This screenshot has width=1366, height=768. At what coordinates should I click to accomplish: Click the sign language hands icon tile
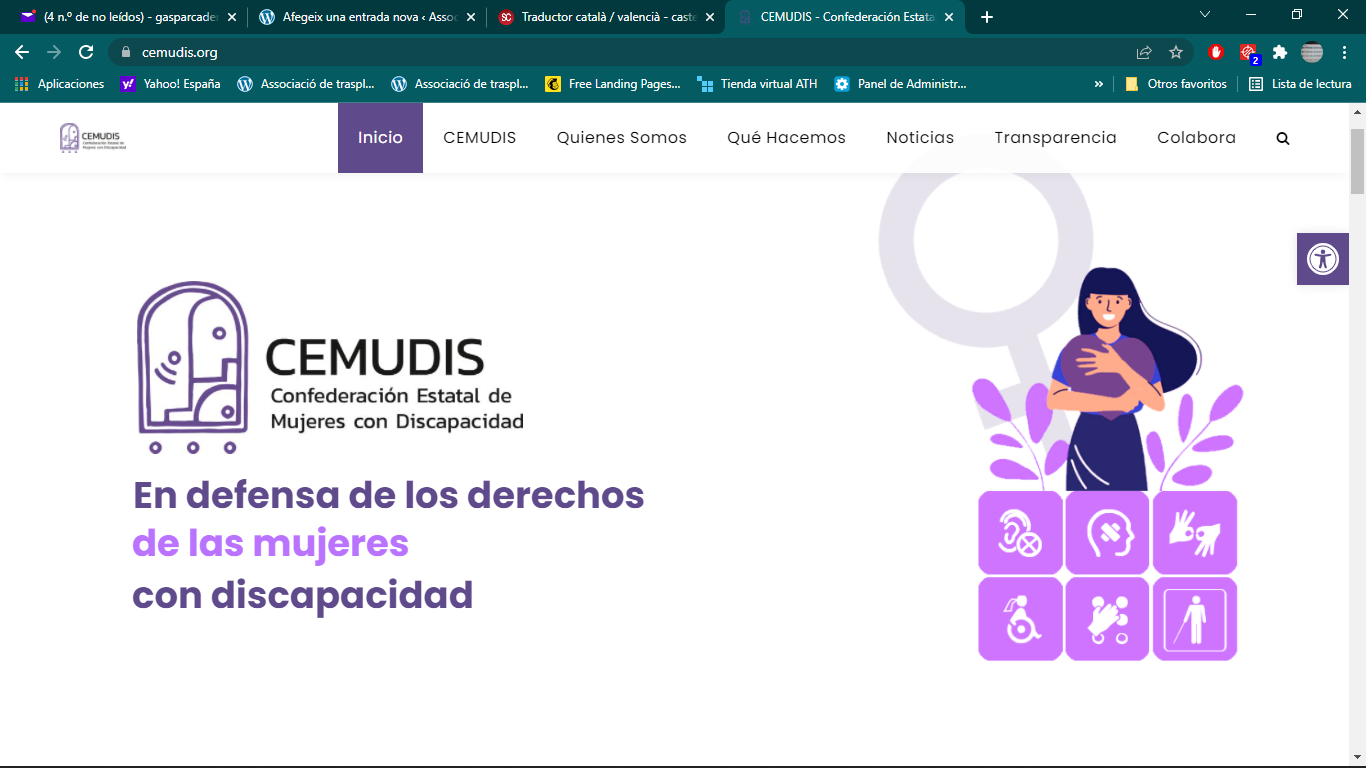(x=1195, y=532)
